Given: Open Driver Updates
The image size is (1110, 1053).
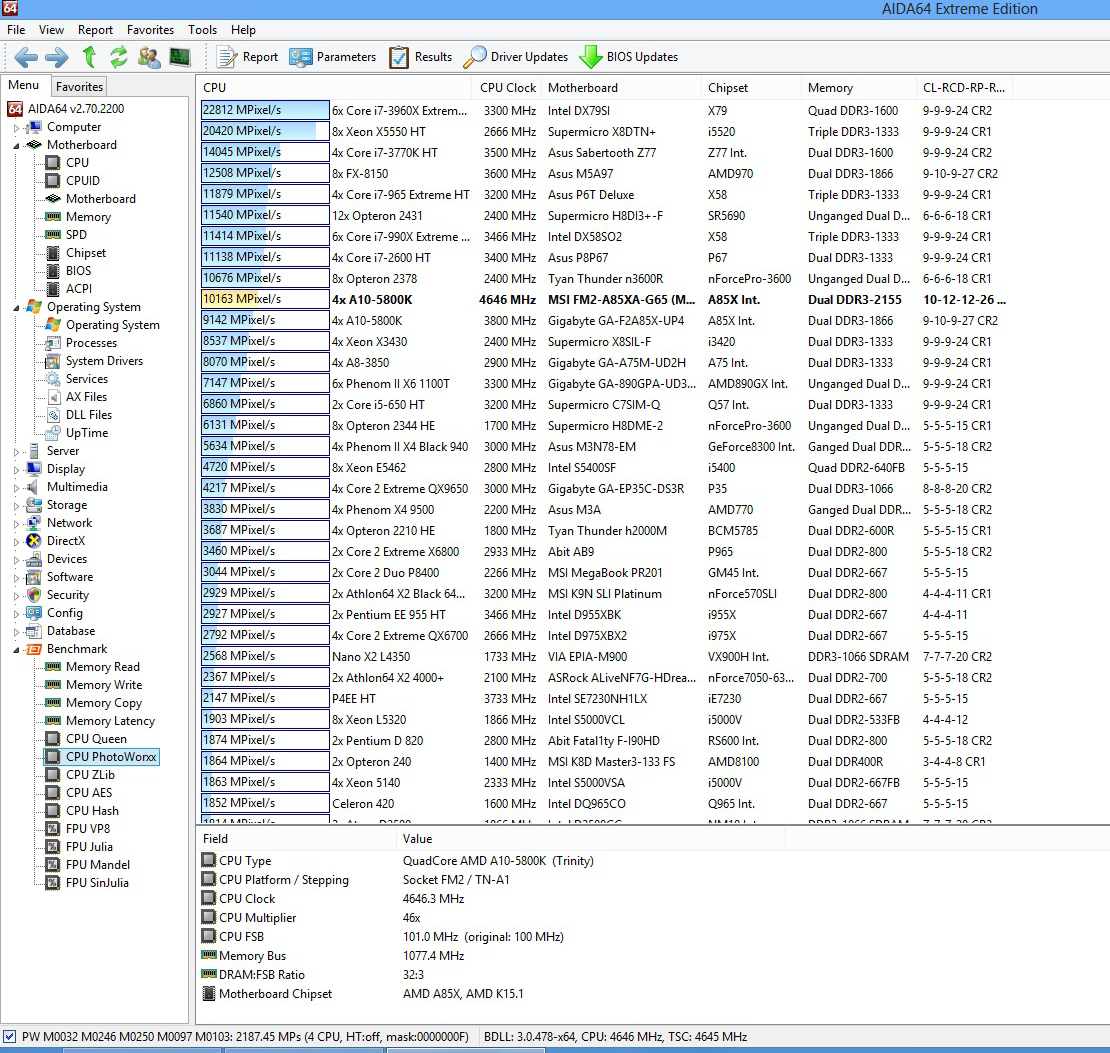Looking at the screenshot, I should pos(515,57).
